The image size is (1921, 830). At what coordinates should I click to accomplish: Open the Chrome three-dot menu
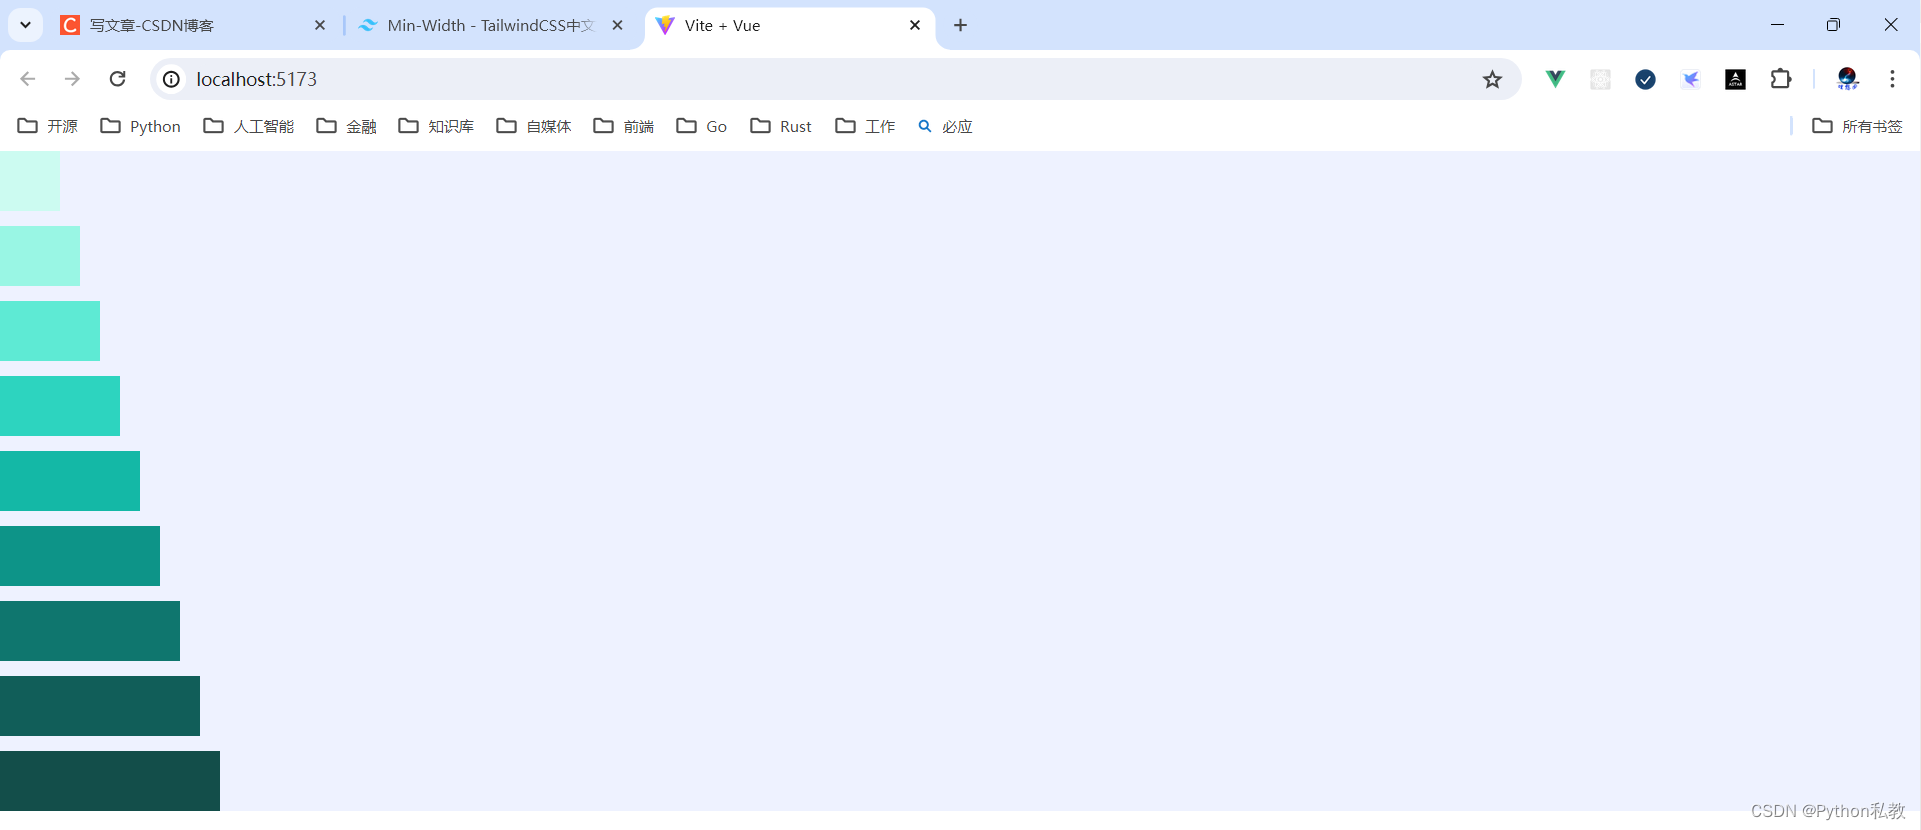pos(1892,79)
